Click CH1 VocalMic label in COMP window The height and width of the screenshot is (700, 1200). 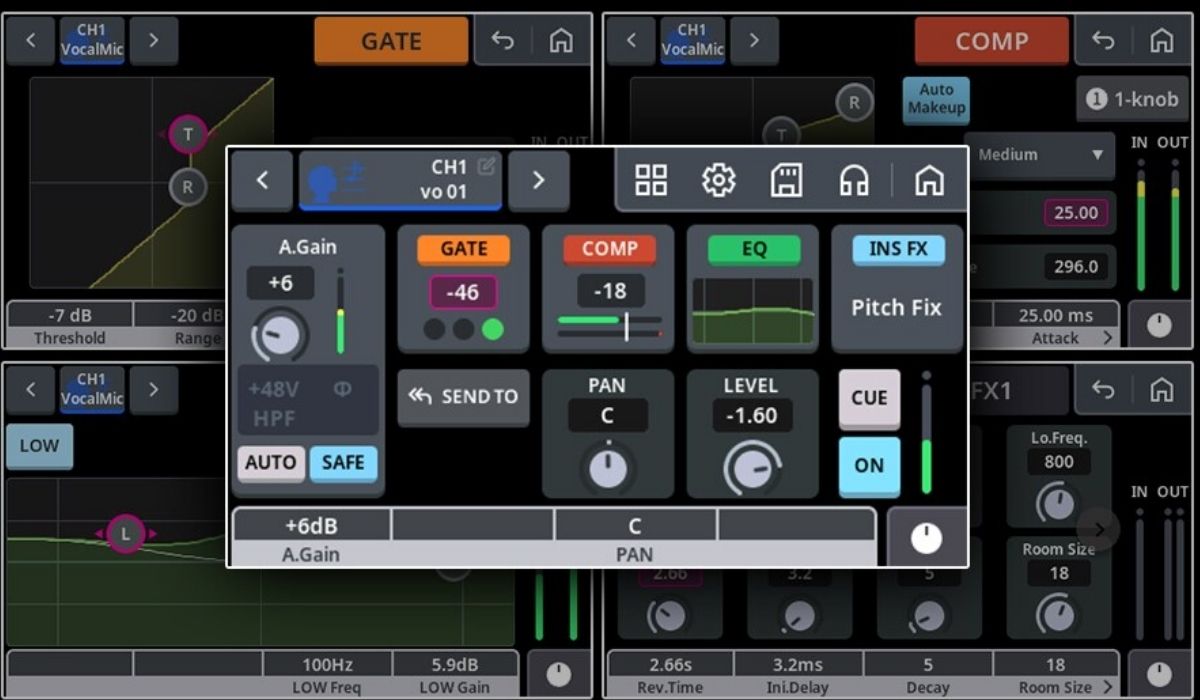(692, 41)
